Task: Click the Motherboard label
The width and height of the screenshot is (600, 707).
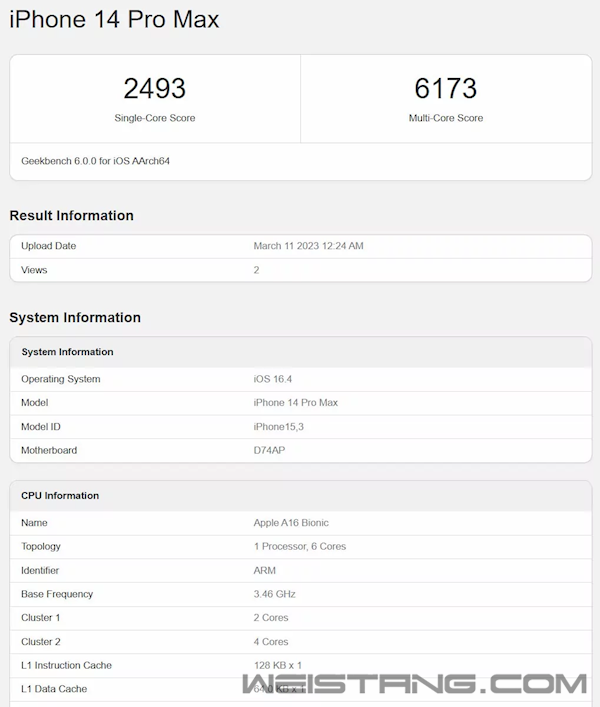Action: point(49,450)
